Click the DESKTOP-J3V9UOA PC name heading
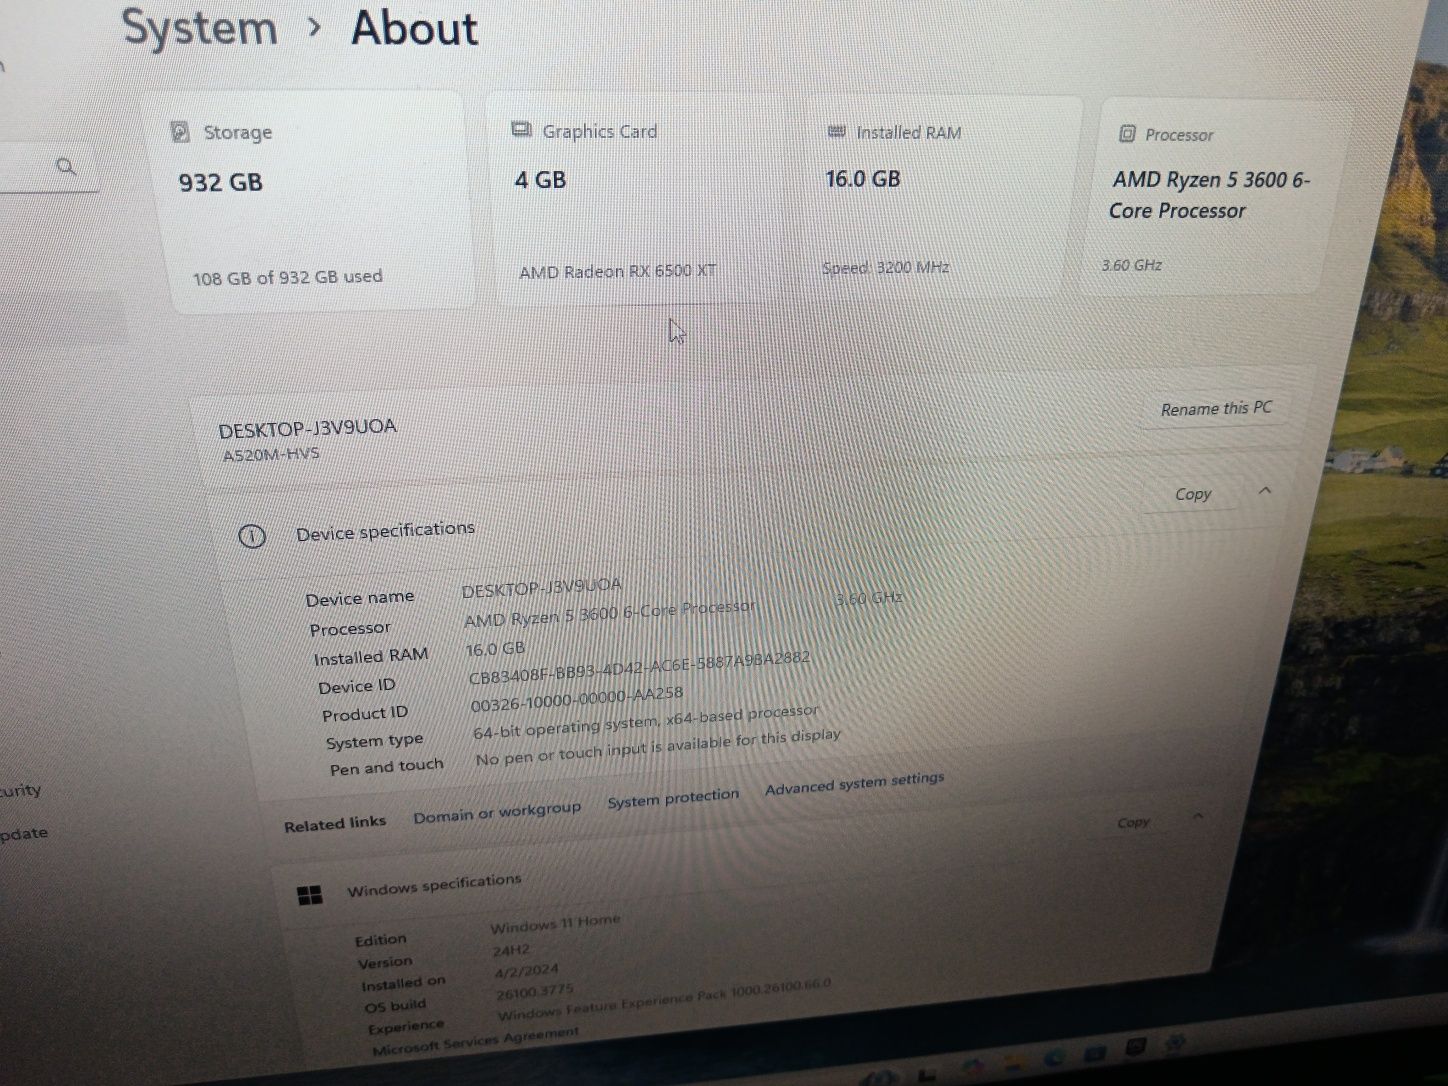Image resolution: width=1448 pixels, height=1086 pixels. [308, 427]
